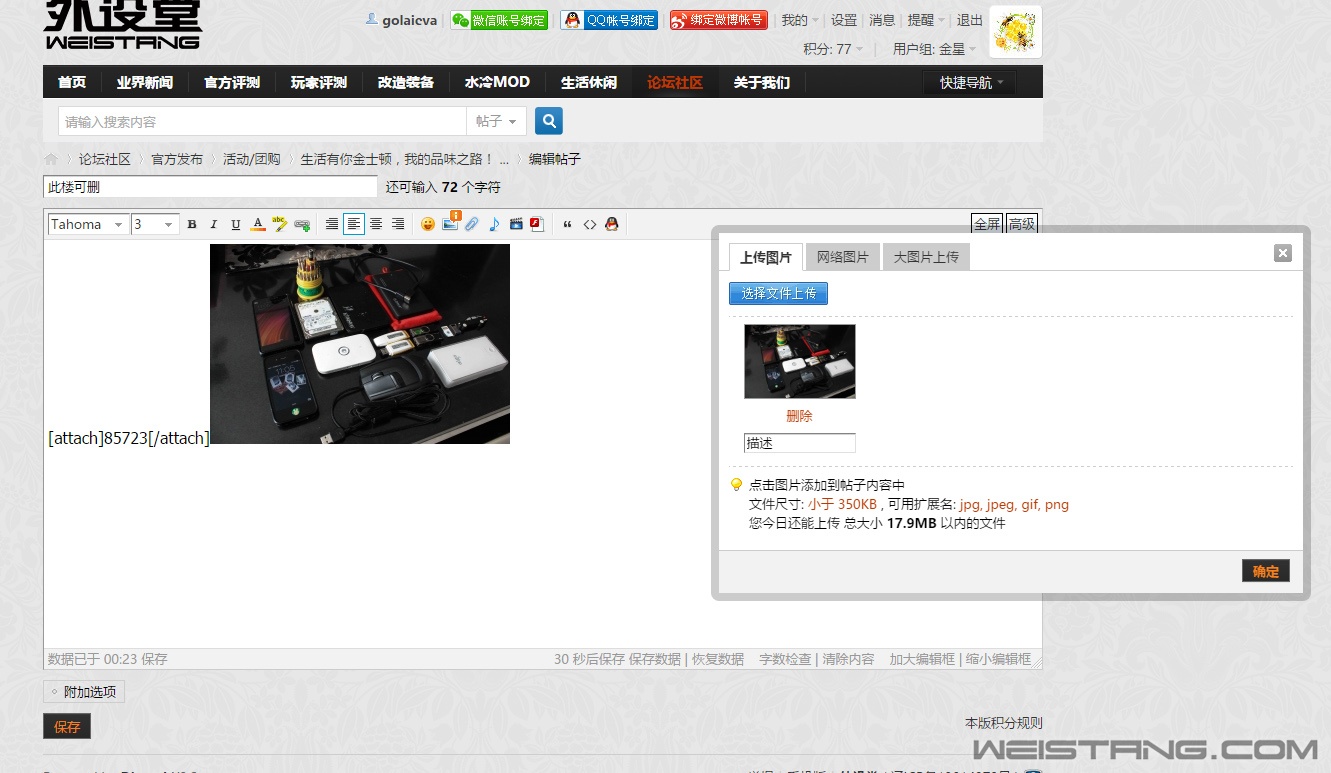This screenshot has height=773, width=1331.
Task: Switch to the 大图片上传 tab
Action: tap(926, 257)
